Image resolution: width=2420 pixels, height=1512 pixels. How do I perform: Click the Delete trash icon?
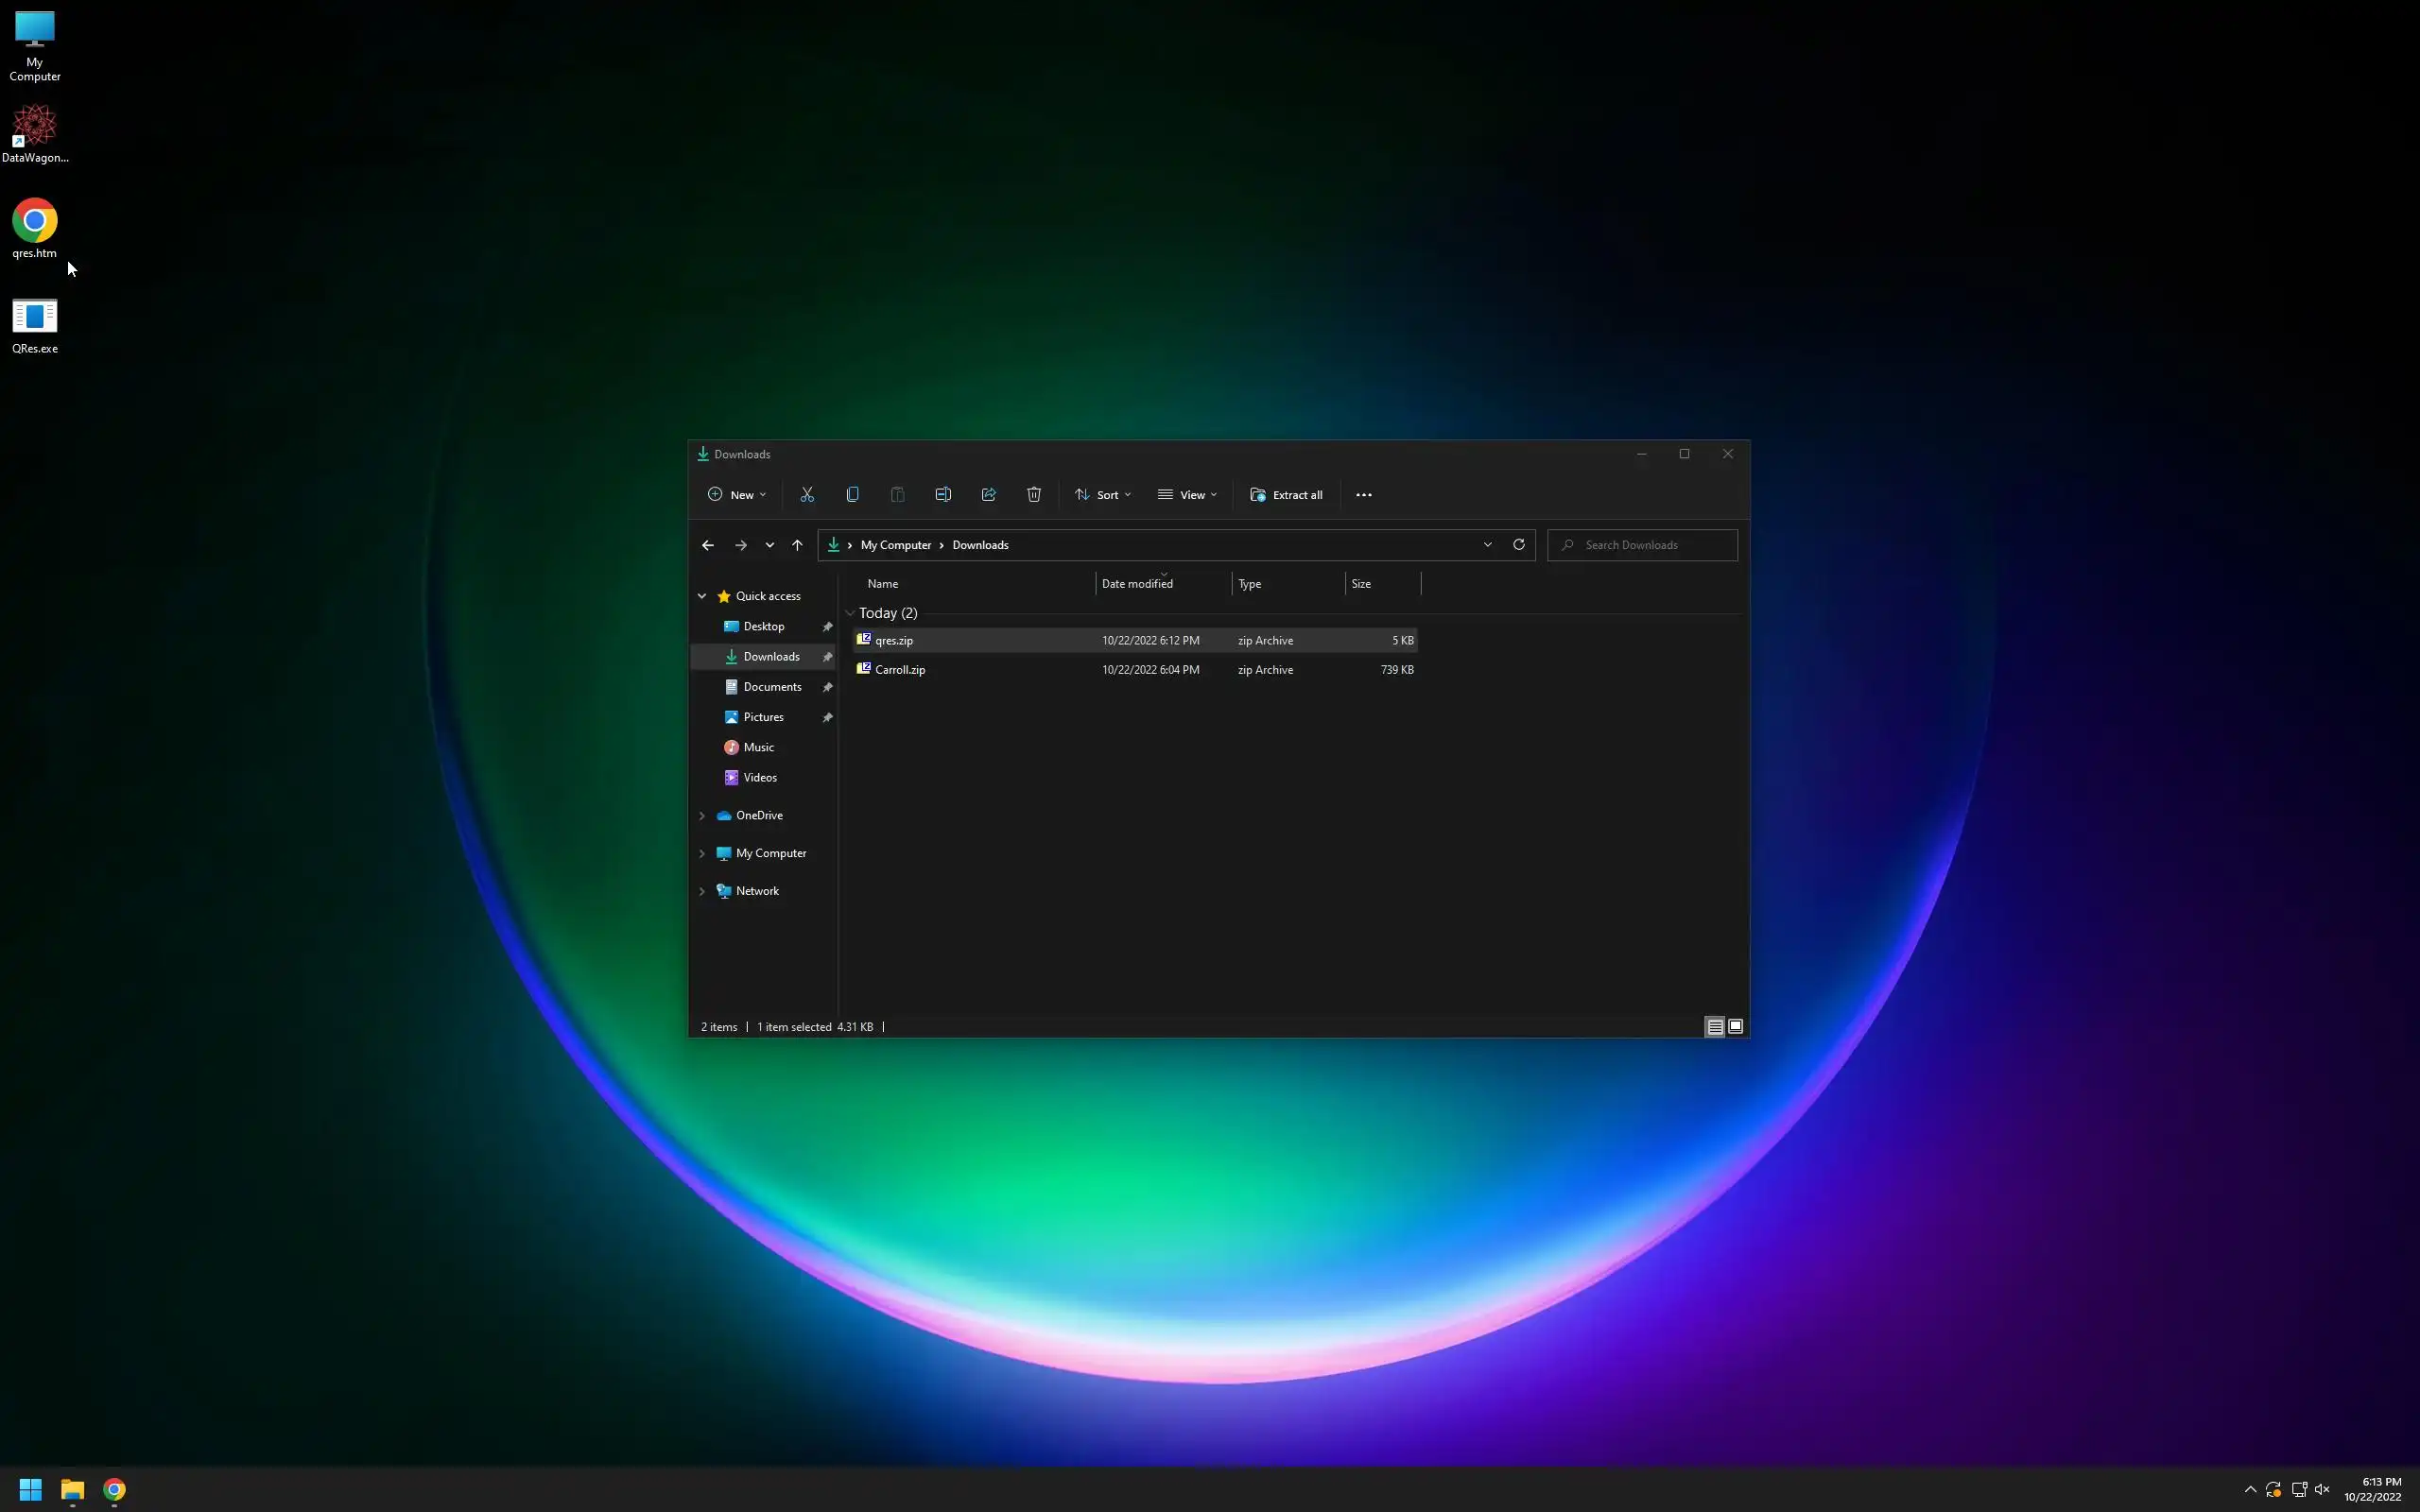pyautogui.click(x=1034, y=495)
